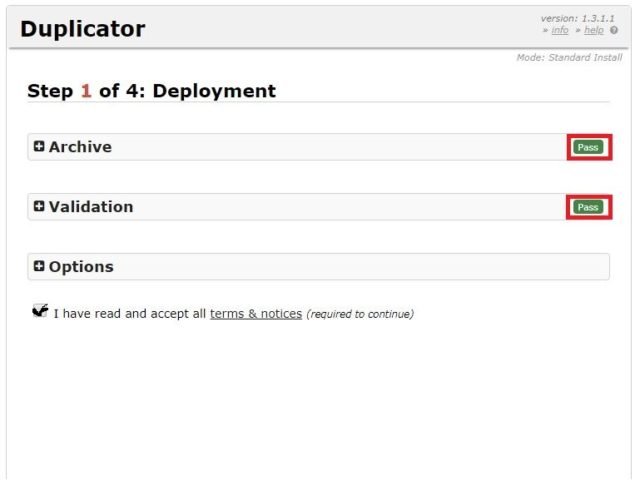This screenshot has height=480, width=640.
Task: Click the Step 1 of 4: Deployment heading
Action: click(151, 91)
